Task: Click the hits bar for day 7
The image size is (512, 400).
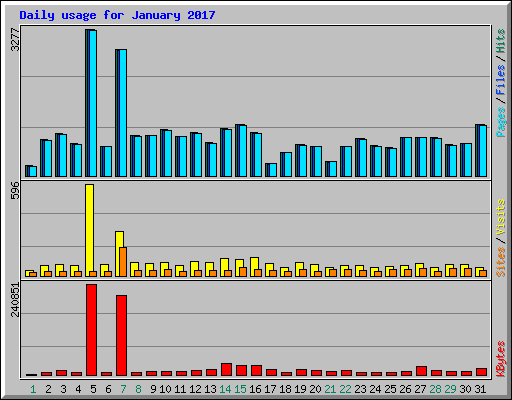Action: pos(121,113)
